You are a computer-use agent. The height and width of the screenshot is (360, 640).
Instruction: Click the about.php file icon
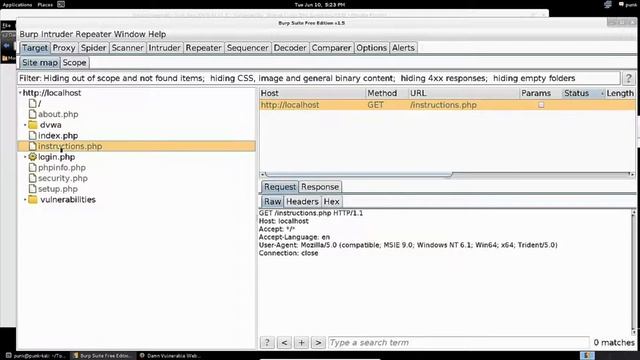click(x=32, y=114)
